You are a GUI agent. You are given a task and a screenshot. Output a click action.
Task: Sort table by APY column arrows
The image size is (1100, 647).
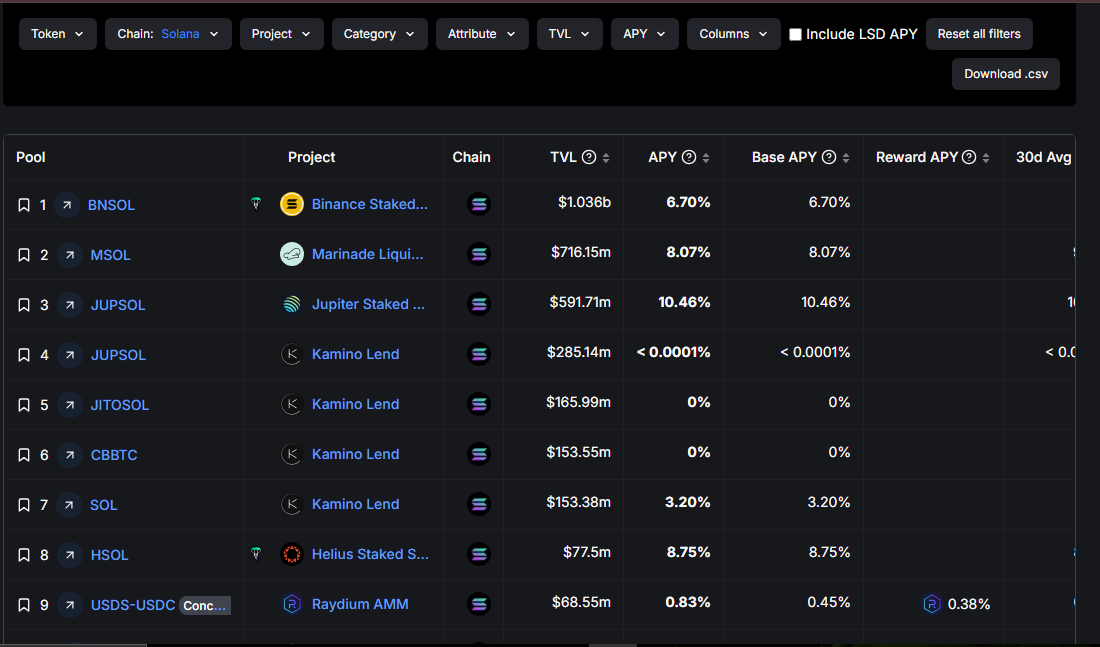(x=706, y=158)
